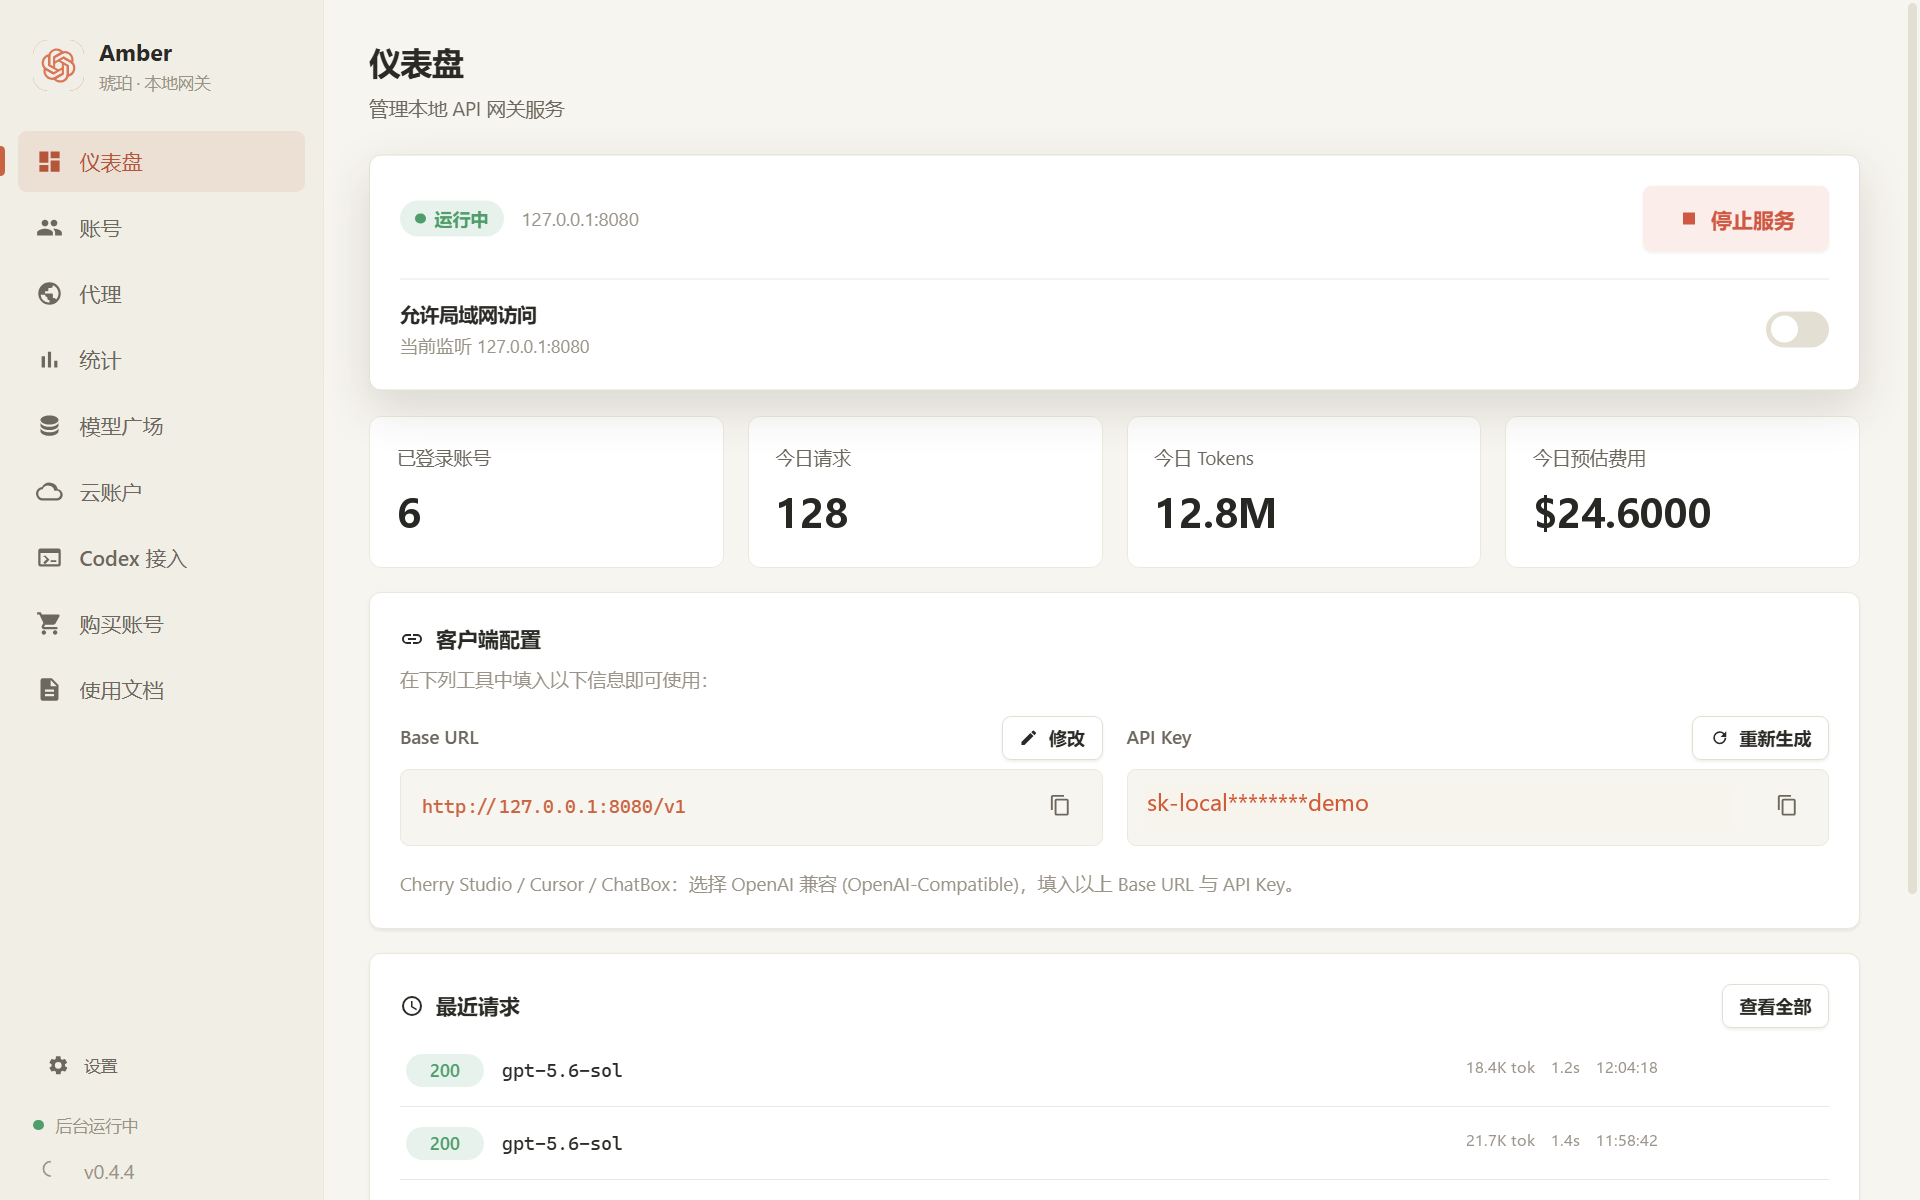Viewport: 1920px width, 1200px height.
Task: Go to 购买账号 page
Action: (161, 624)
